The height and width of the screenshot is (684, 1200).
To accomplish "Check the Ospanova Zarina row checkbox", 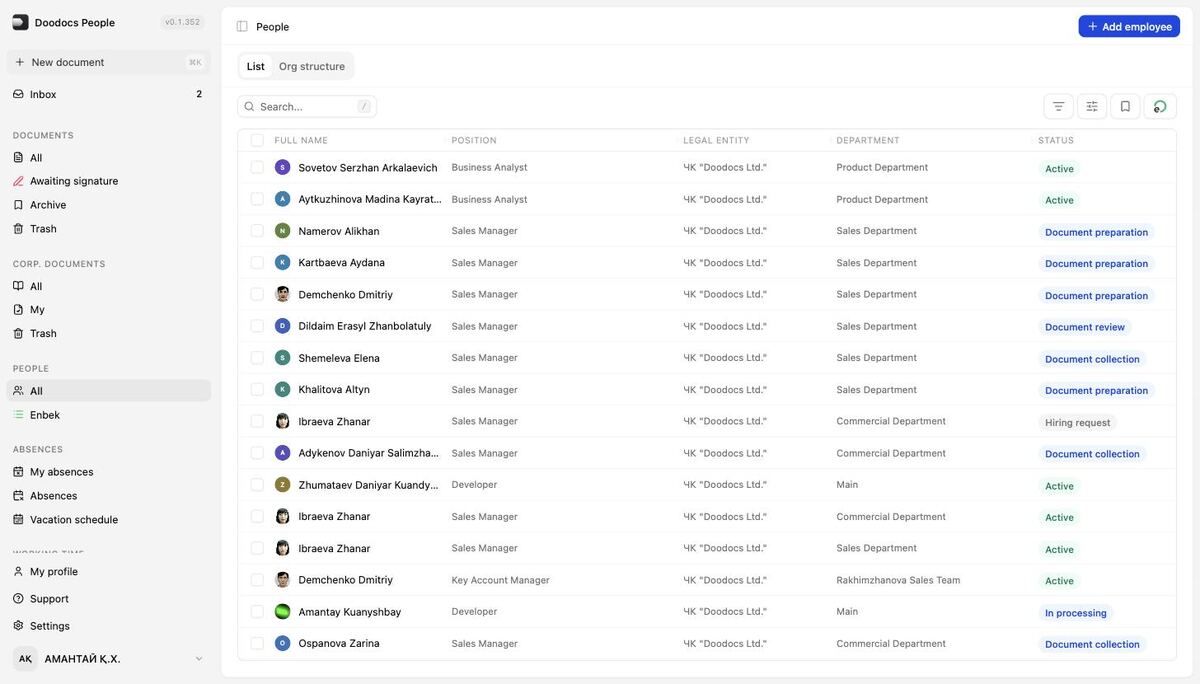I will pos(257,643).
